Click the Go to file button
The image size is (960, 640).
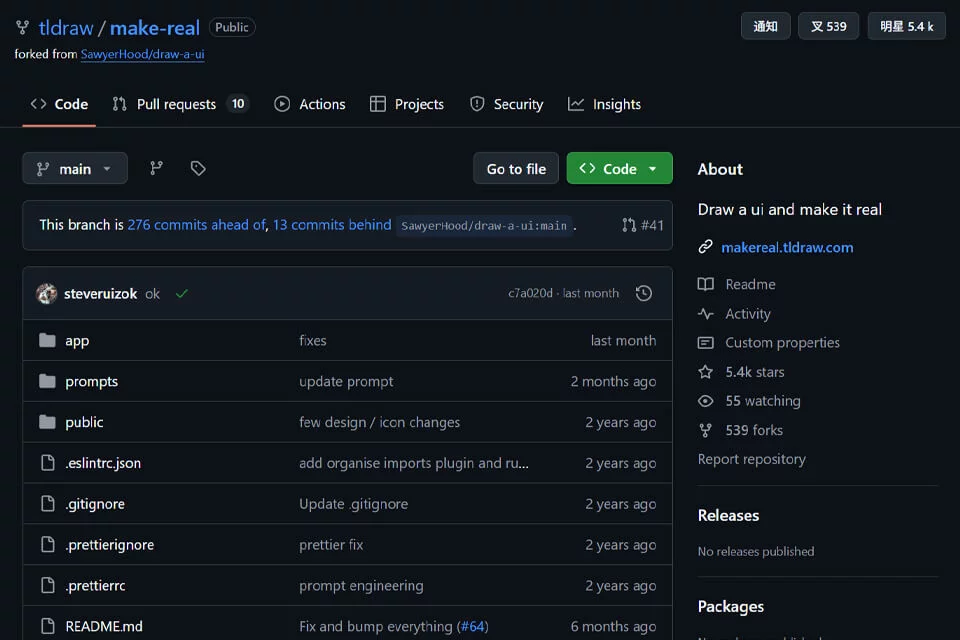coord(516,168)
